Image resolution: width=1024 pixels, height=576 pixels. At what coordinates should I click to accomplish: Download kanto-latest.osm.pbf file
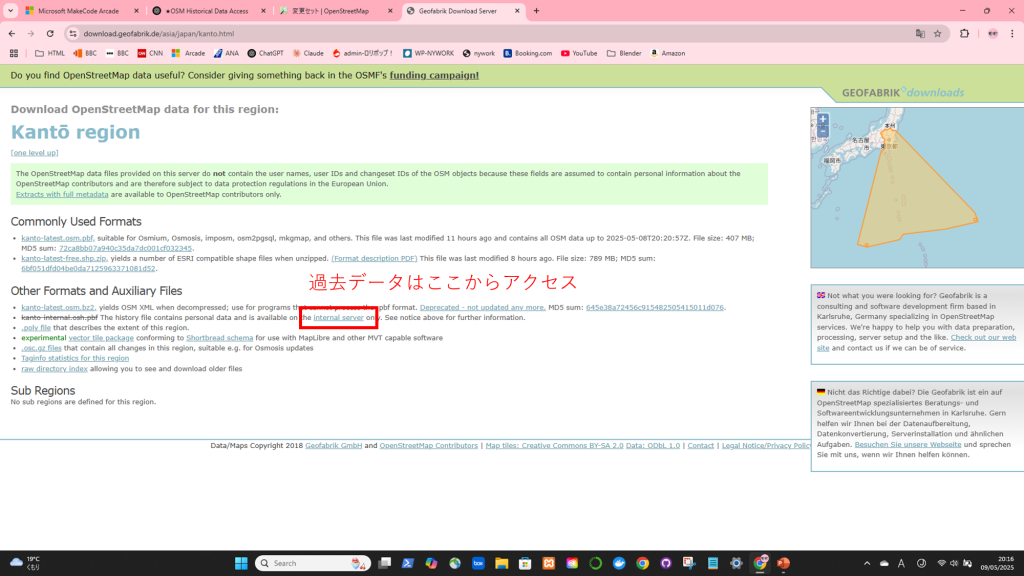57,238
